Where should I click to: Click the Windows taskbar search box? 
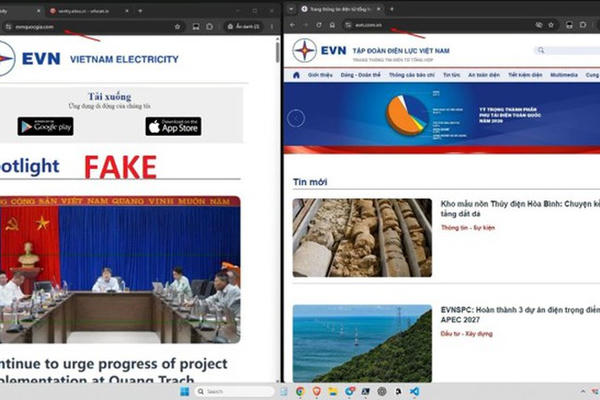pyautogui.click(x=235, y=392)
